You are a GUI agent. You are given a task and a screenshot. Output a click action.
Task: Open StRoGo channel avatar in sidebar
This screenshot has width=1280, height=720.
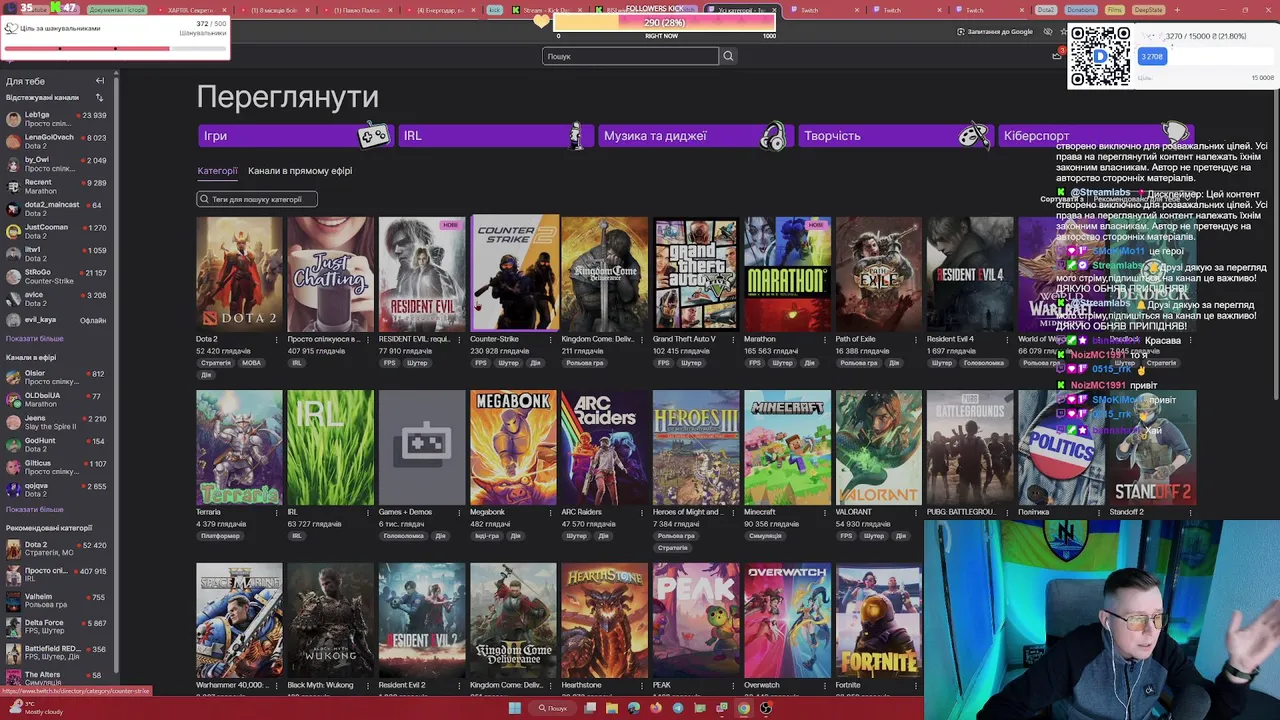tap(13, 277)
